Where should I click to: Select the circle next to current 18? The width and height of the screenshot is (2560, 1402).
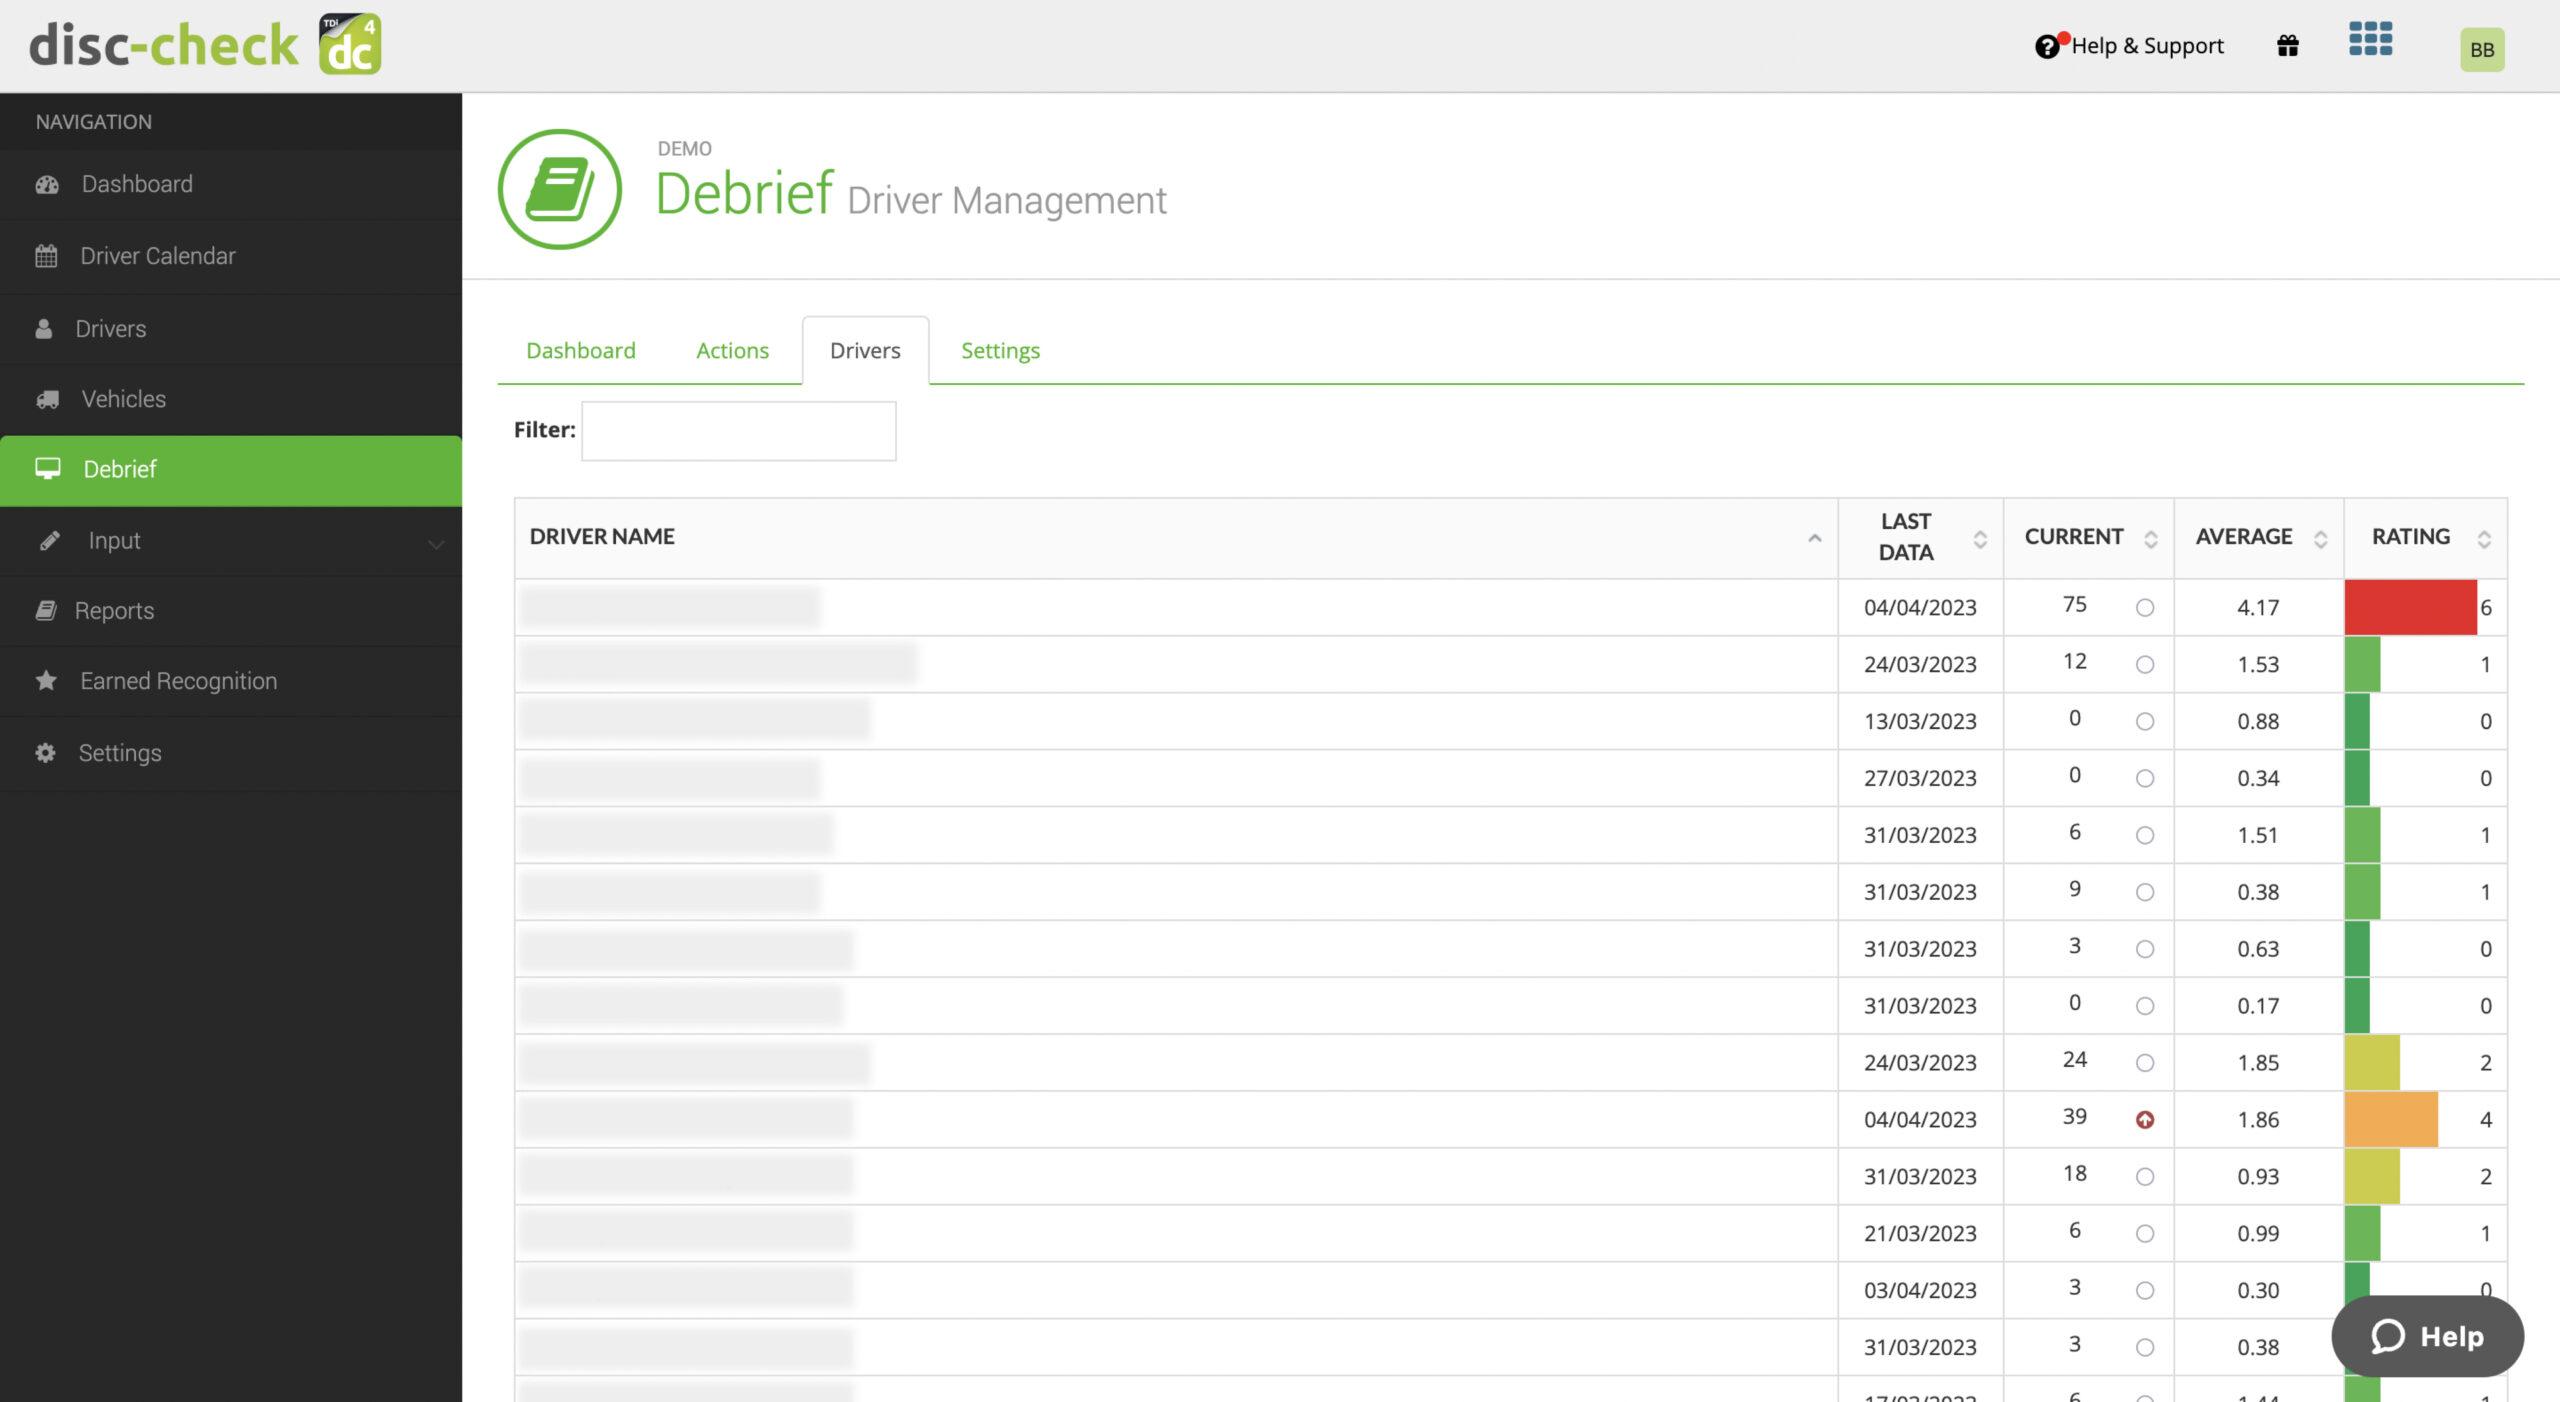(x=2145, y=1177)
